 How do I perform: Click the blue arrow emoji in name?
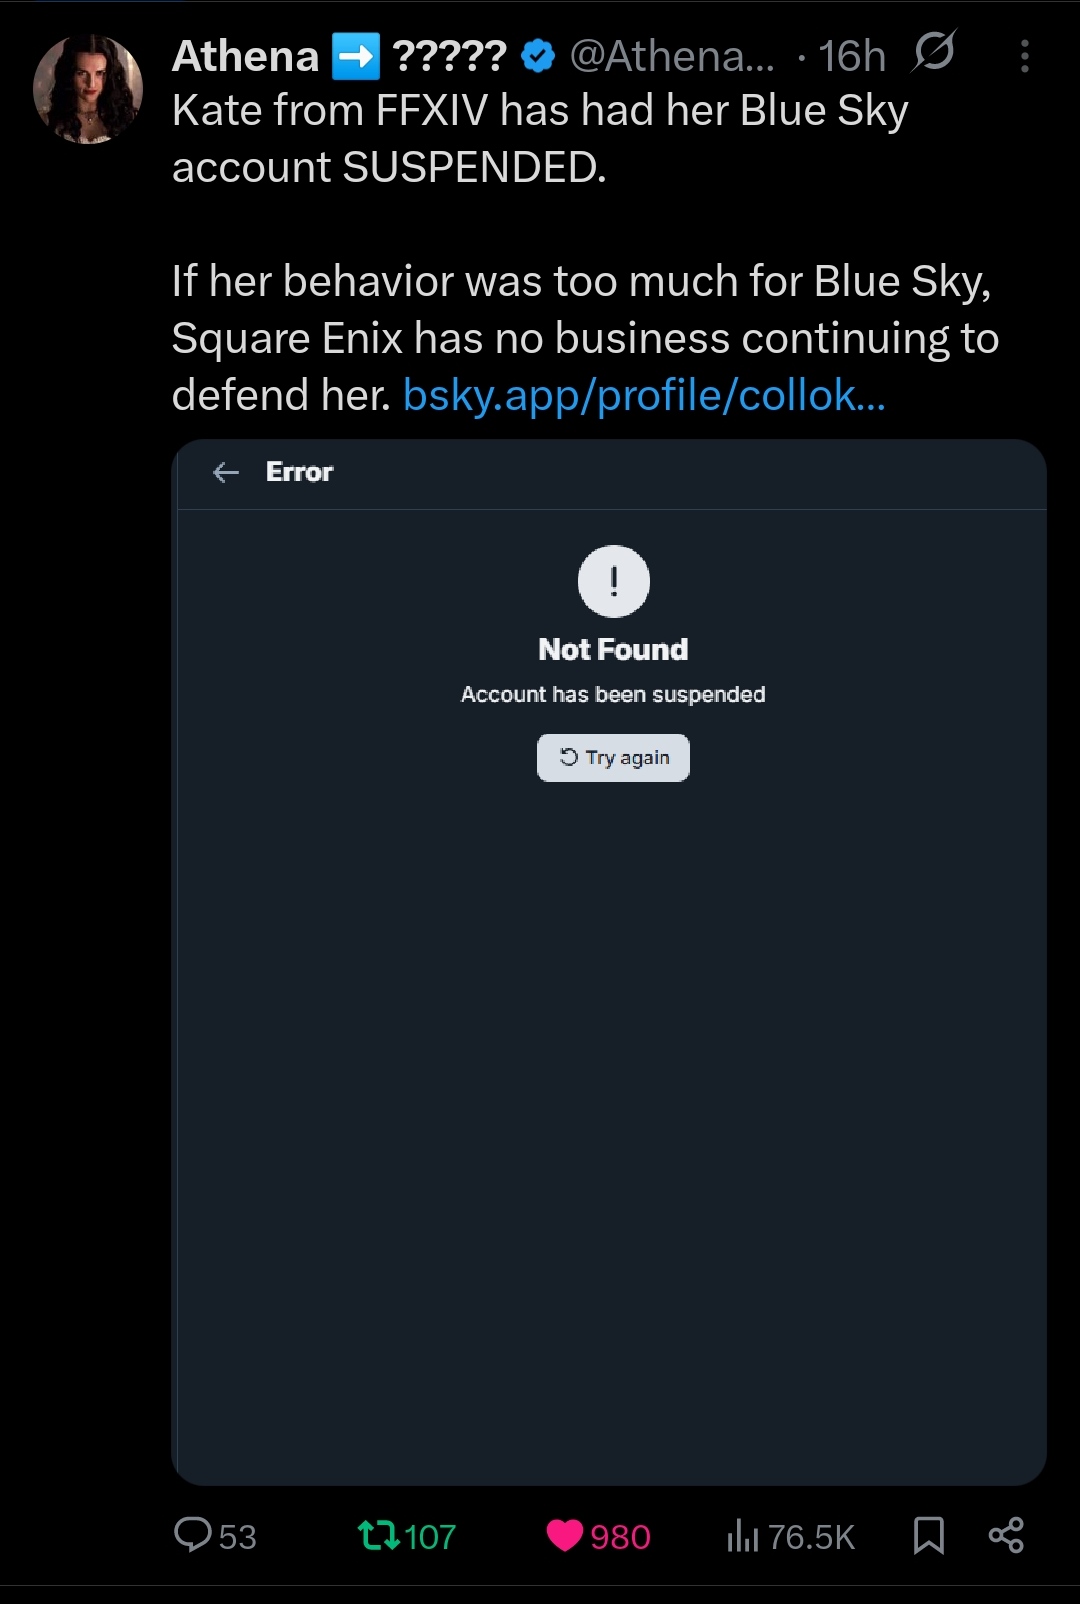point(356,57)
